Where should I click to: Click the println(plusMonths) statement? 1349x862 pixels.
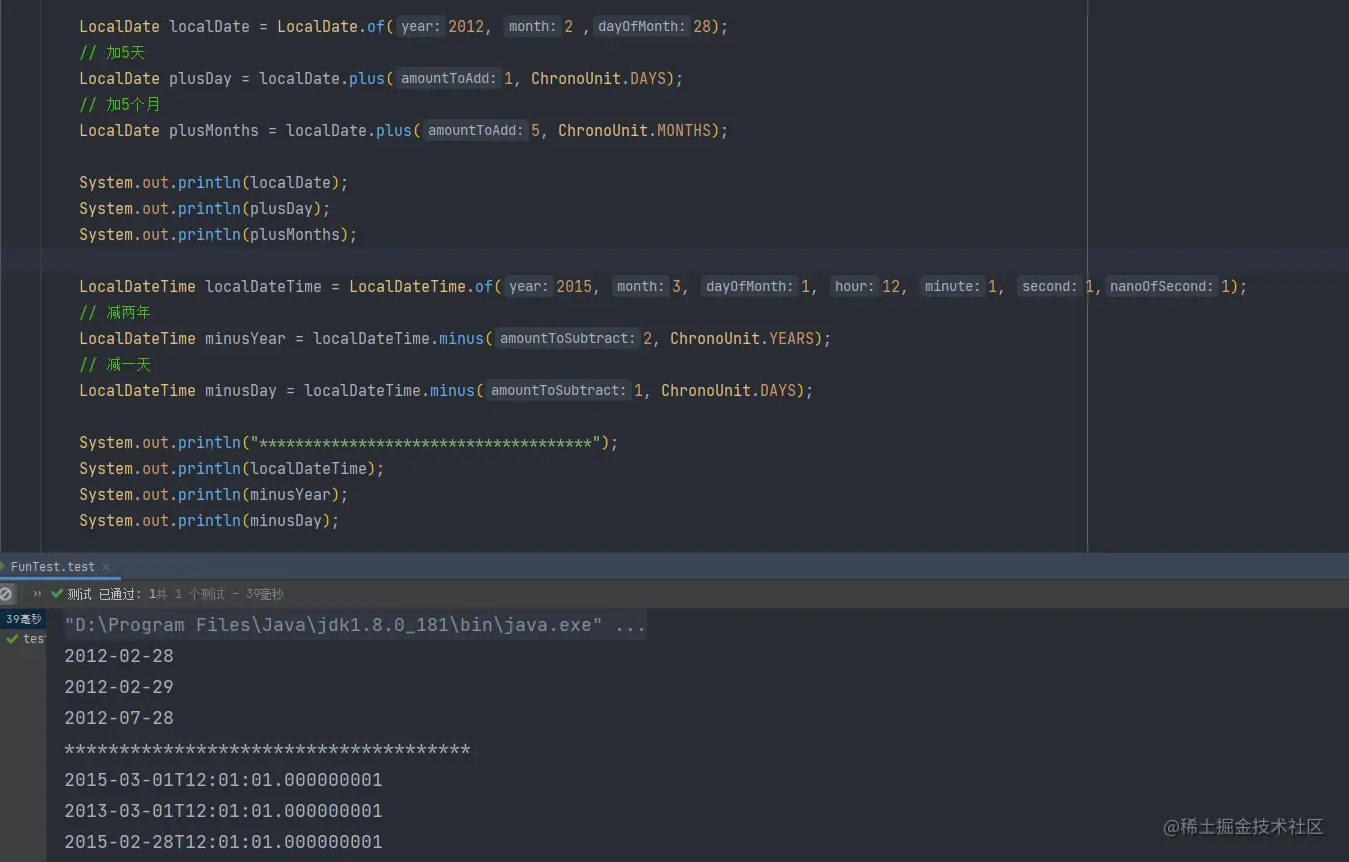[218, 234]
